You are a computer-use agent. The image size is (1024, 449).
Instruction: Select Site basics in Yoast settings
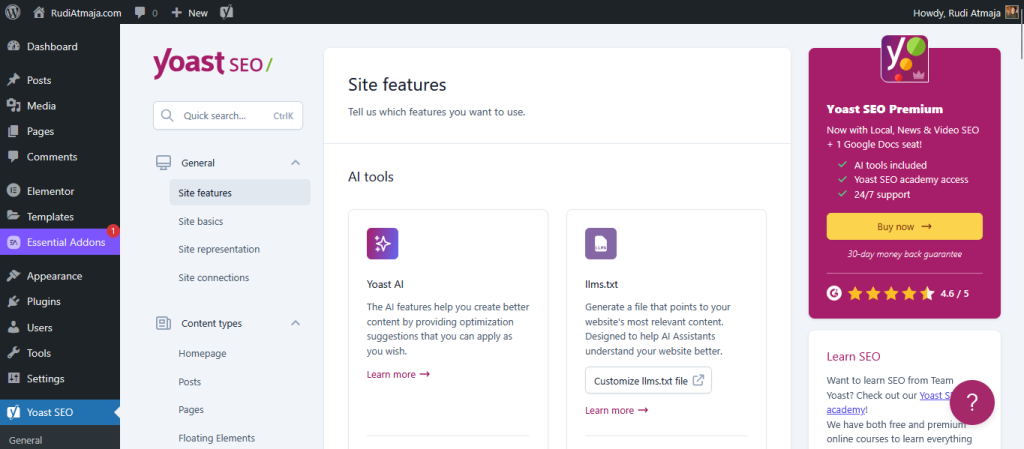[200, 221]
